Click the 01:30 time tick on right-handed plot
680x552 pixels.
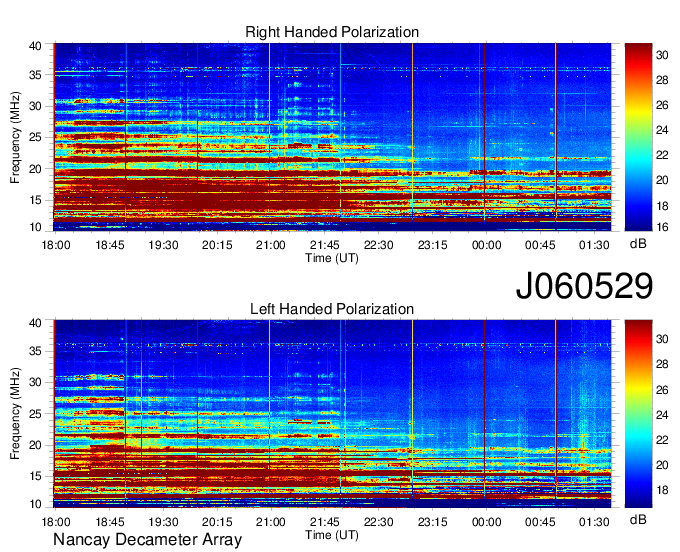coord(594,245)
